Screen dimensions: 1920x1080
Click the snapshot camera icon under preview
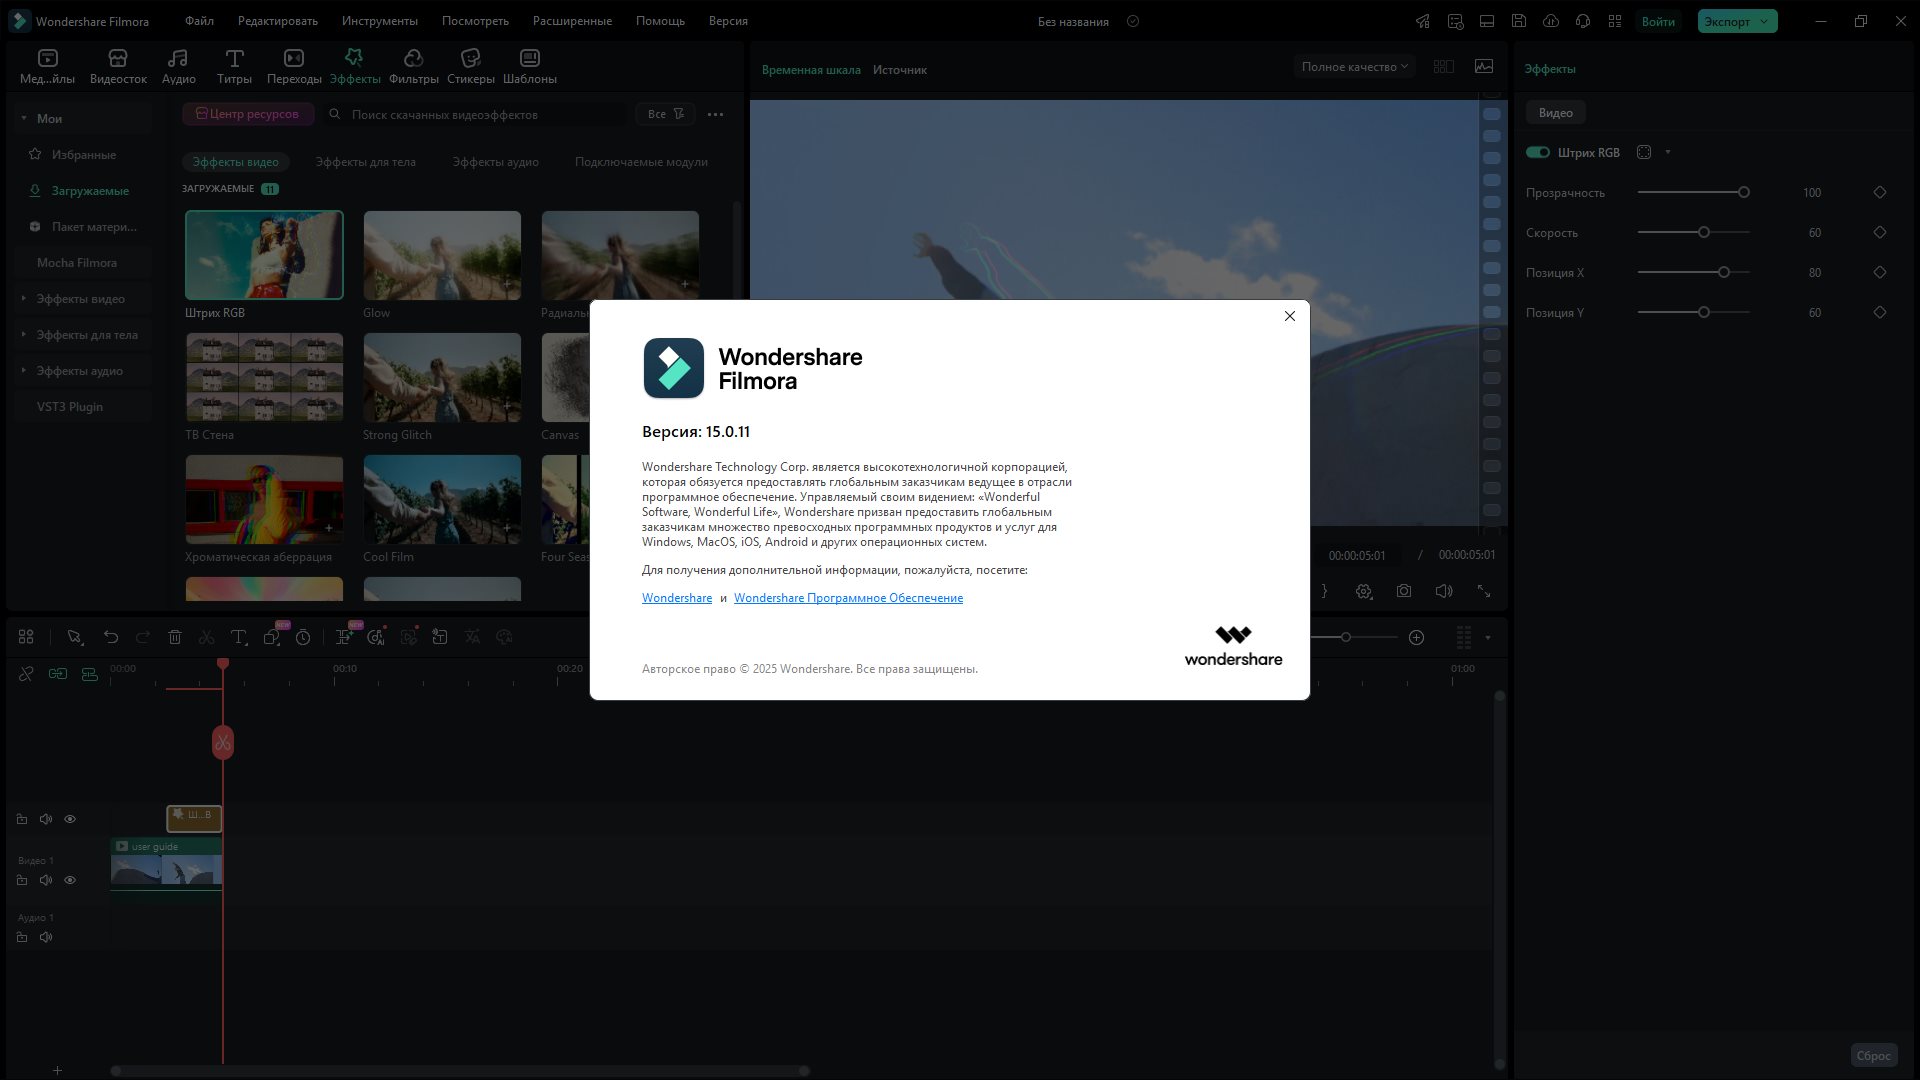pos(1404,591)
